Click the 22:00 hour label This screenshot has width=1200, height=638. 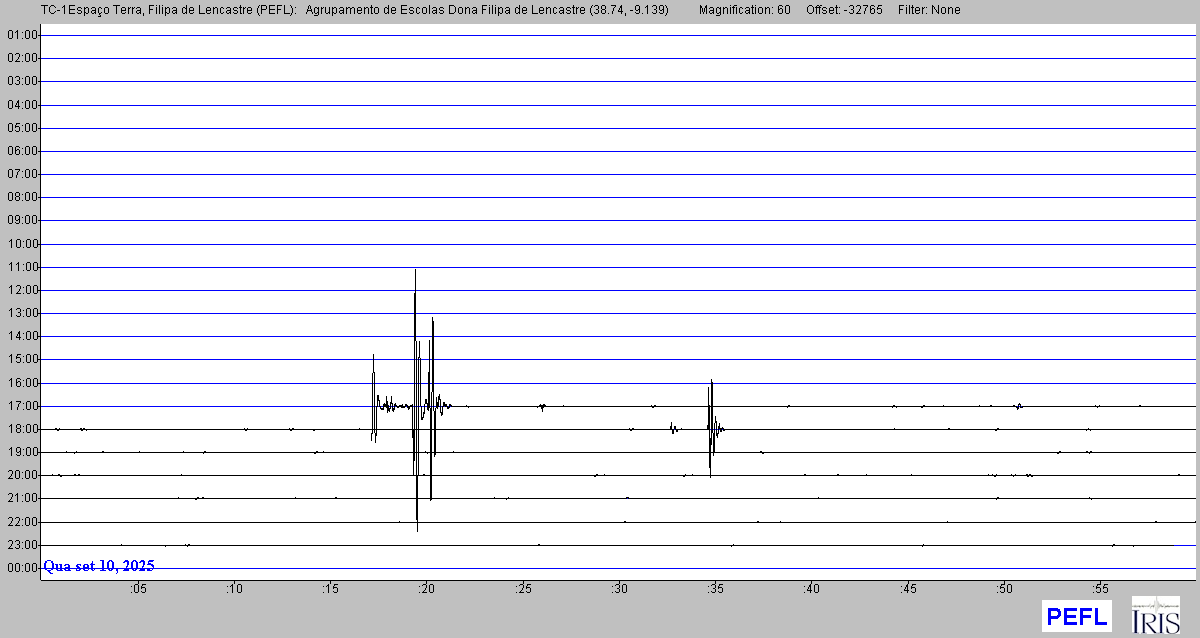point(22,522)
